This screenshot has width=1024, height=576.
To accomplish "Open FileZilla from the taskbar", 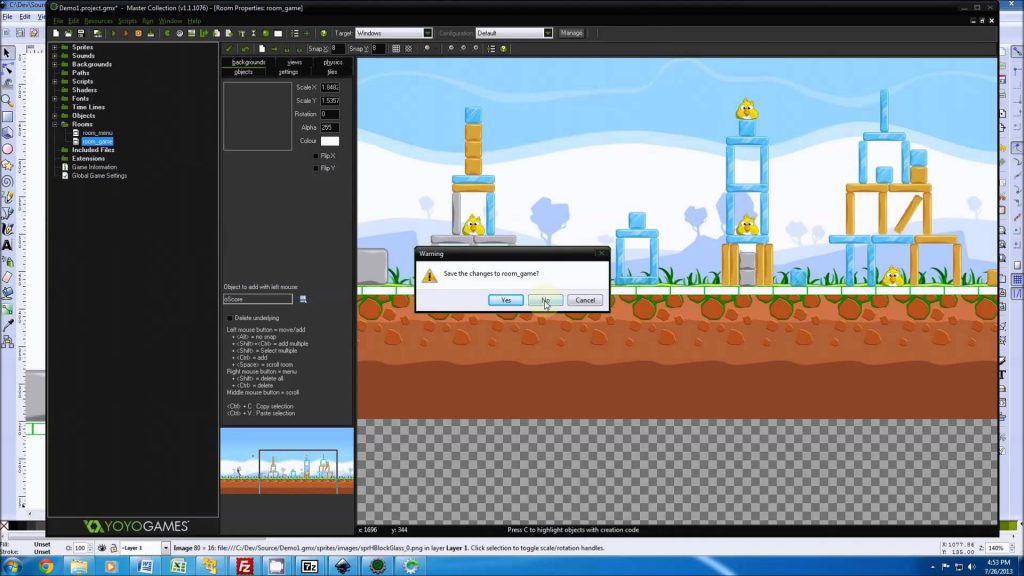I will pos(245,566).
